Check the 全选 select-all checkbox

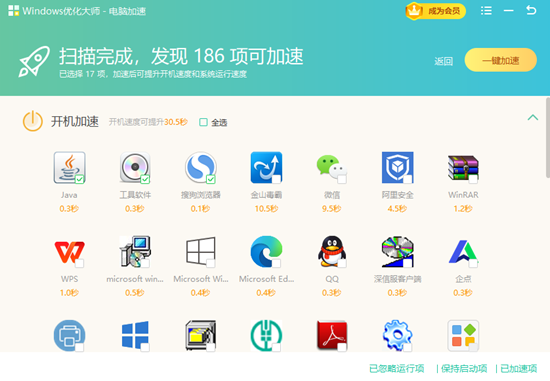(x=203, y=122)
